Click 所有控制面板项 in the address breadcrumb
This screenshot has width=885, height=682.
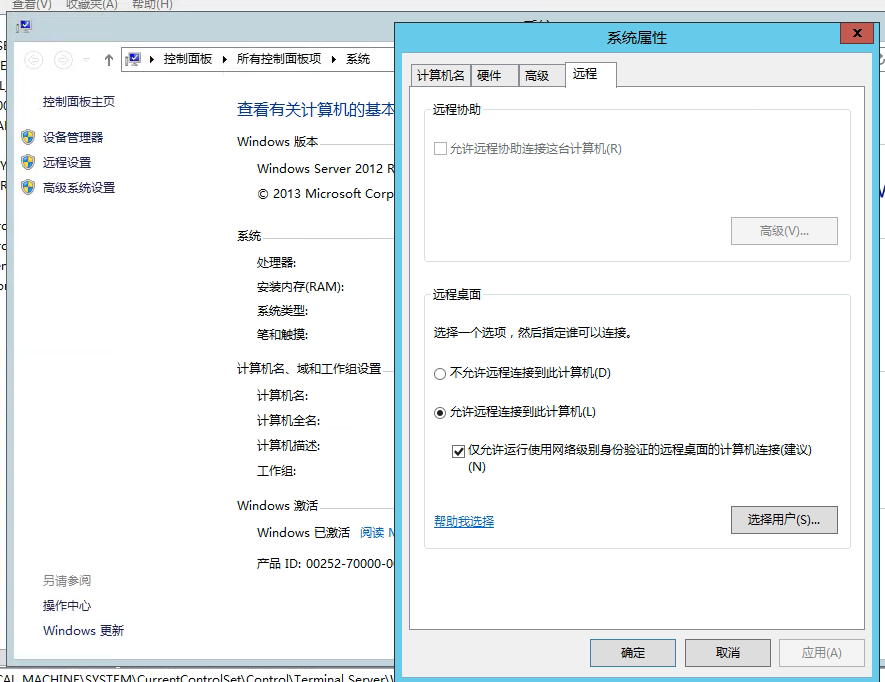click(x=279, y=59)
